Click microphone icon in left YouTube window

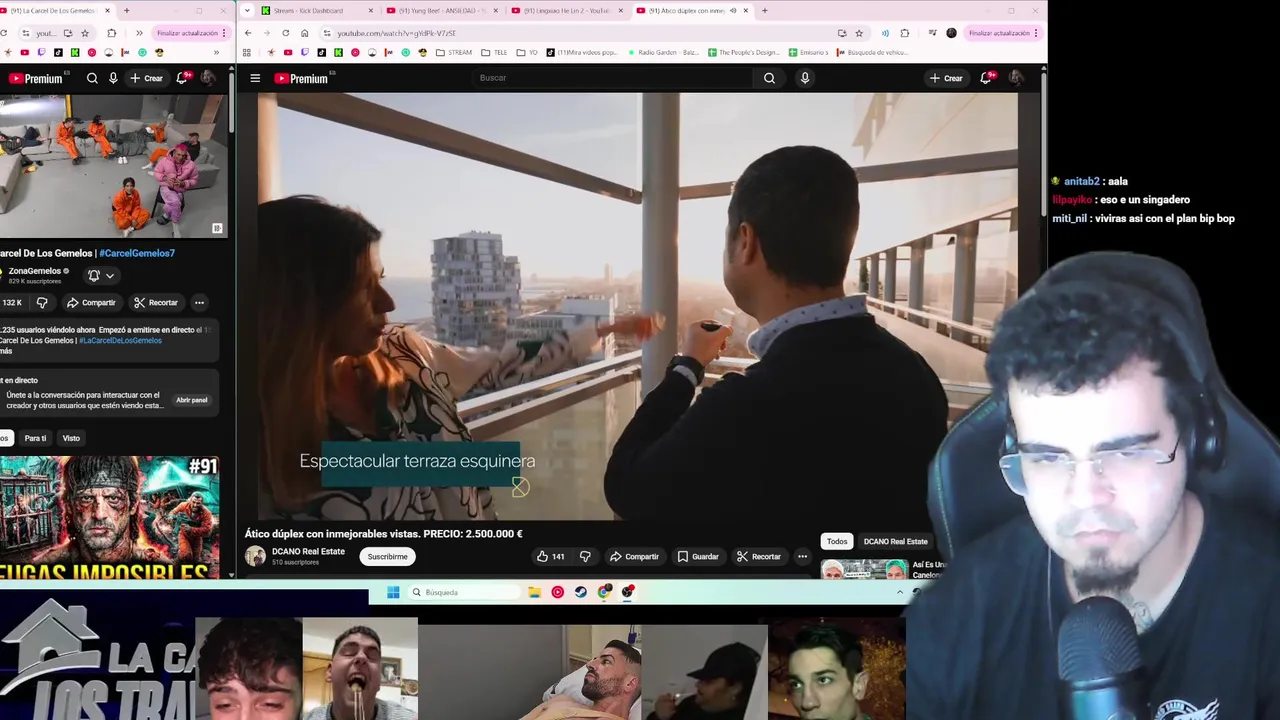tap(113, 78)
